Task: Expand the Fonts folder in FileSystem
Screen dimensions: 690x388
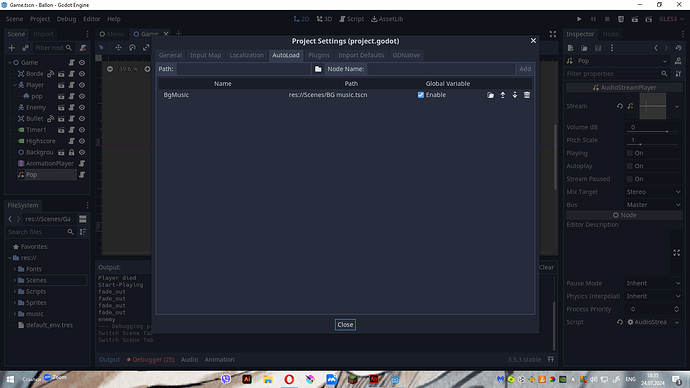Action: click(15, 269)
